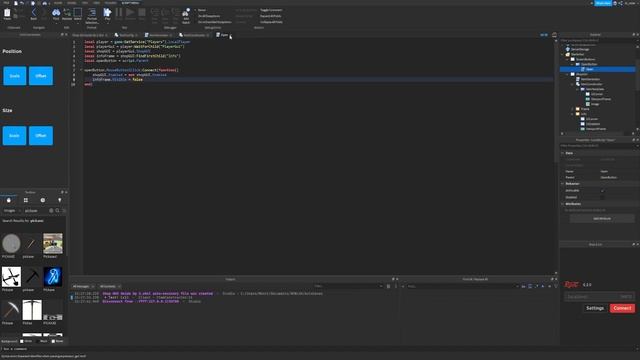Undock the Output panel

tap(393, 279)
